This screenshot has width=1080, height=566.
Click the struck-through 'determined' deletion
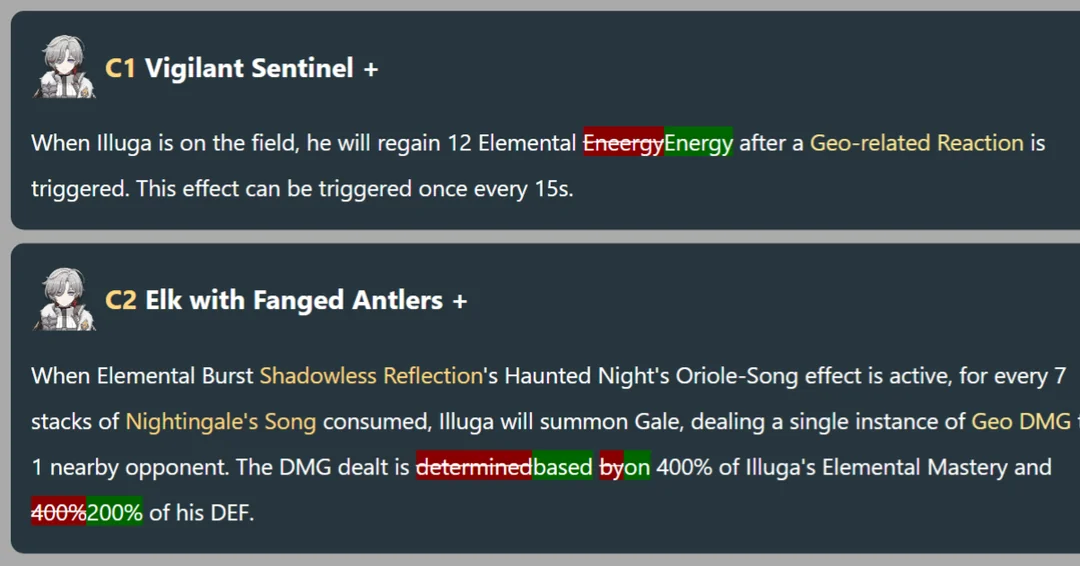(474, 467)
